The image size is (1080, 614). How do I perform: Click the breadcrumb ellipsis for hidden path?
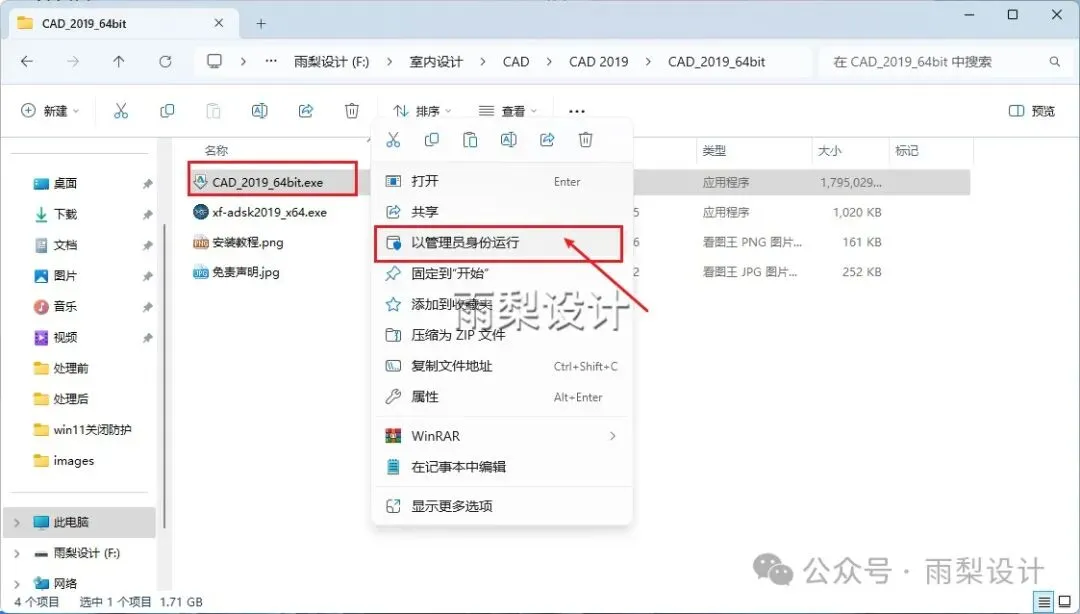tap(271, 61)
